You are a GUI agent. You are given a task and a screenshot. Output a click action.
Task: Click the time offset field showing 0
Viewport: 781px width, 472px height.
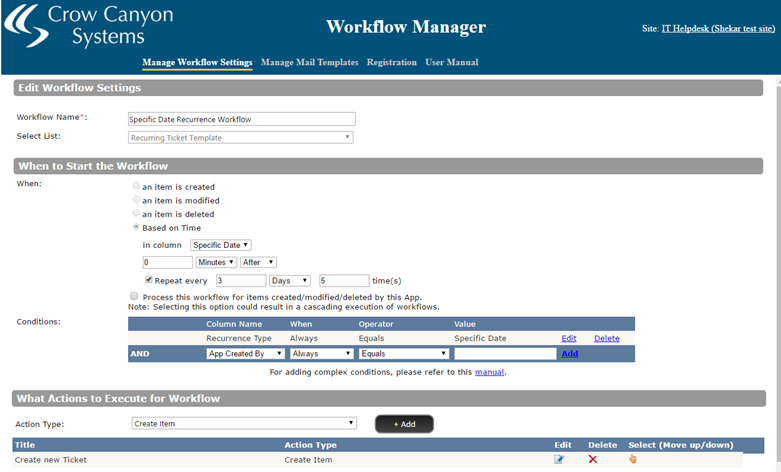pyautogui.click(x=167, y=262)
